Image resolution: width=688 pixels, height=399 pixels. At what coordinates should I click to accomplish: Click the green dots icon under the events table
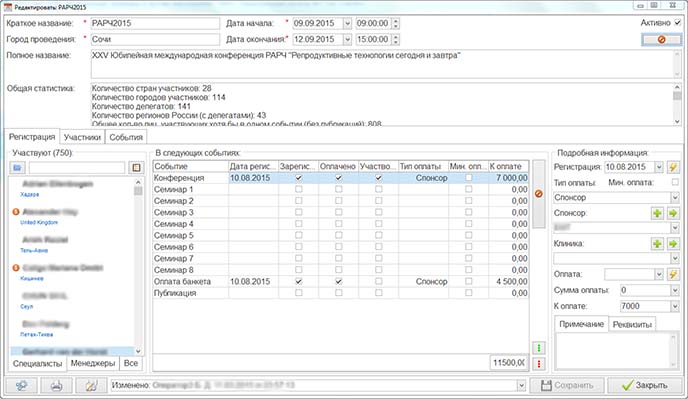click(x=539, y=348)
